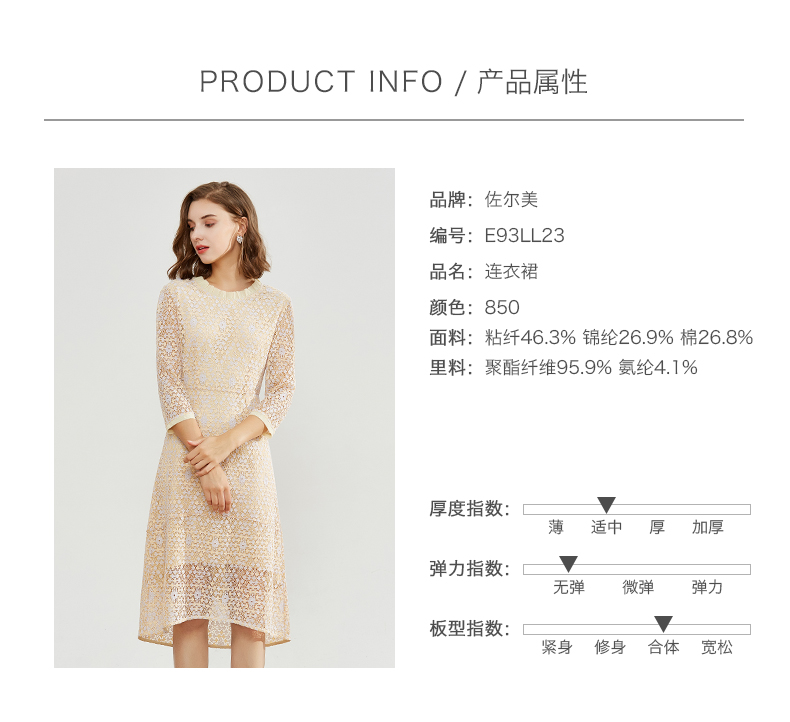Select the 紧身 fit label
The image size is (790, 722).
click(557, 647)
